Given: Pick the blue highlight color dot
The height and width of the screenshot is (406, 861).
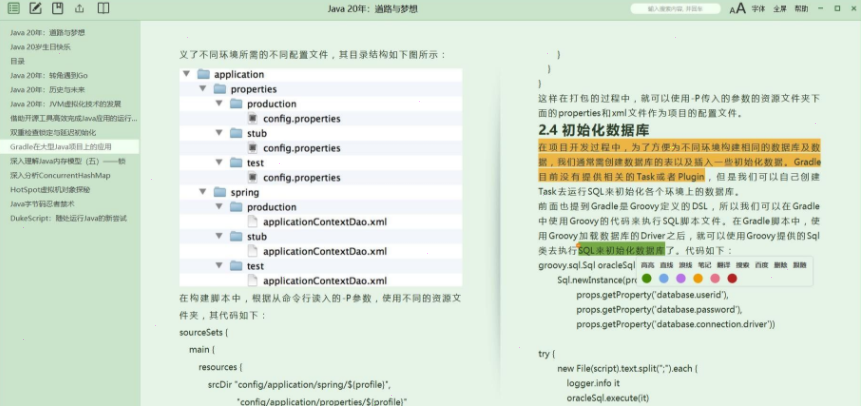Looking at the screenshot, I should click(664, 279).
